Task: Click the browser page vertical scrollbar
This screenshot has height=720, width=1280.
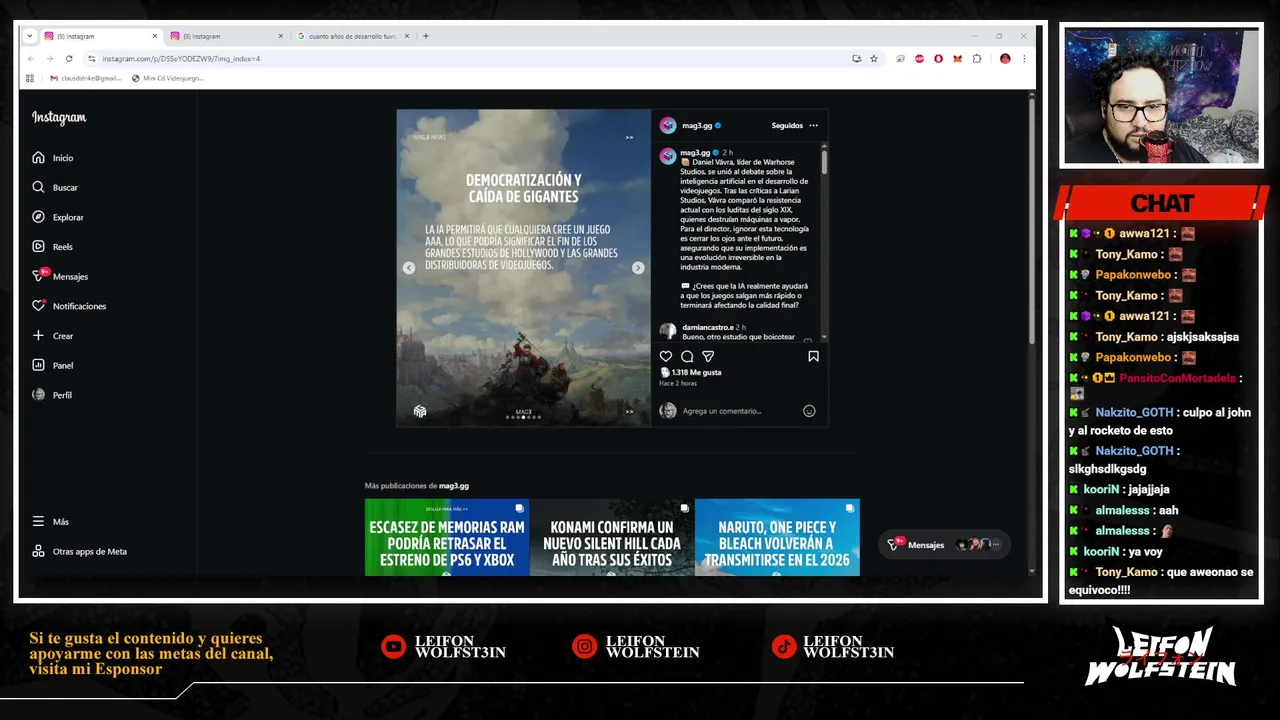Action: click(x=1033, y=220)
